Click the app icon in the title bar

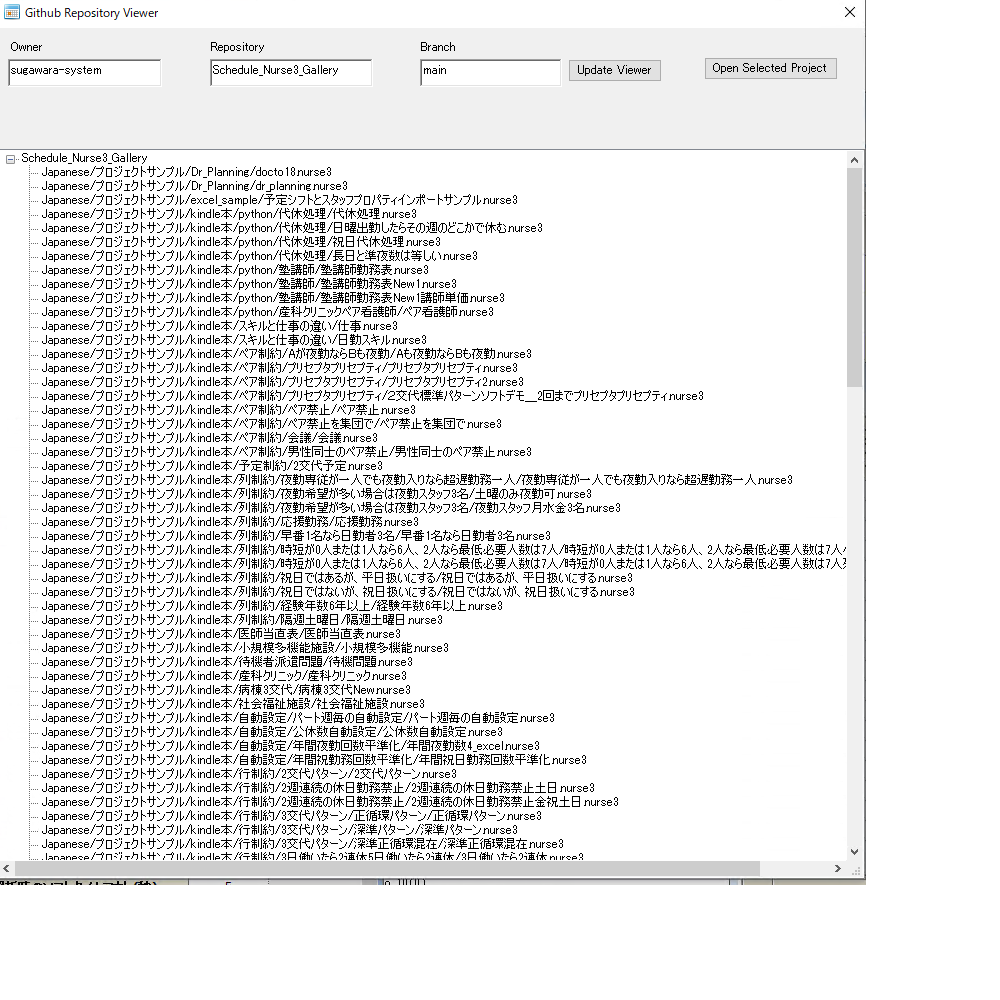point(12,13)
